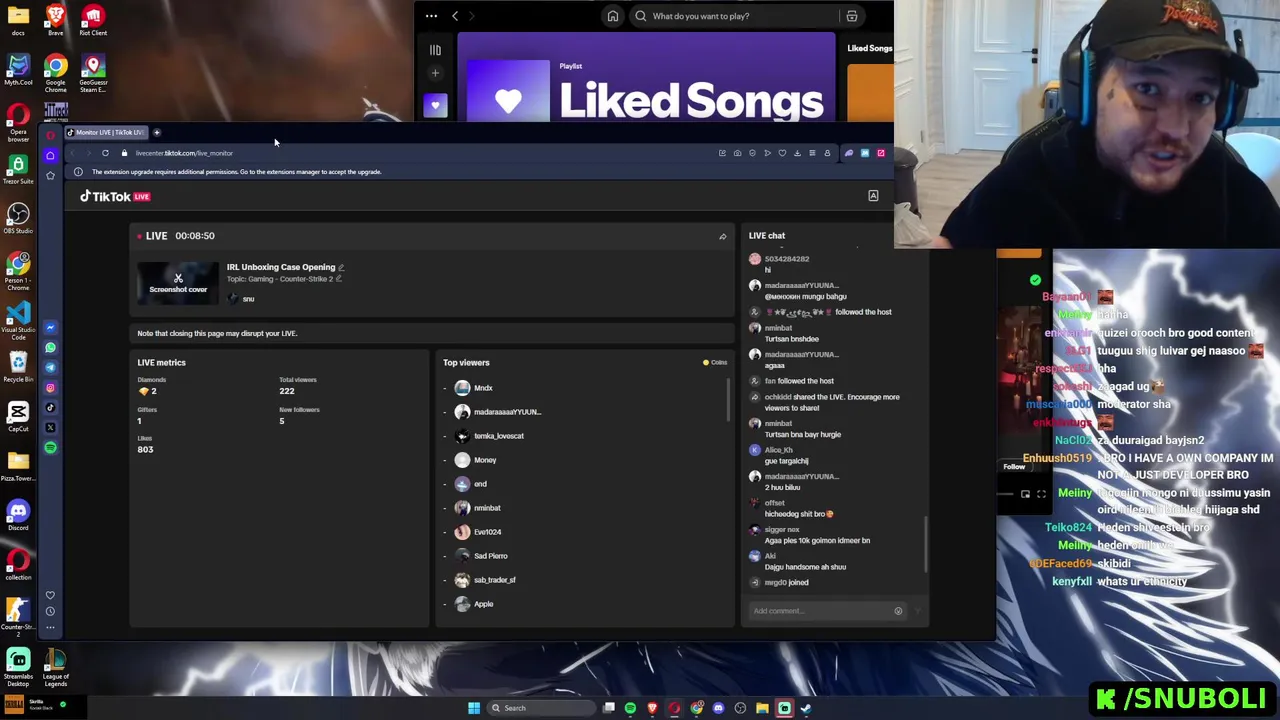
Task: Click the share arrow in LIVE panel
Action: coord(722,236)
